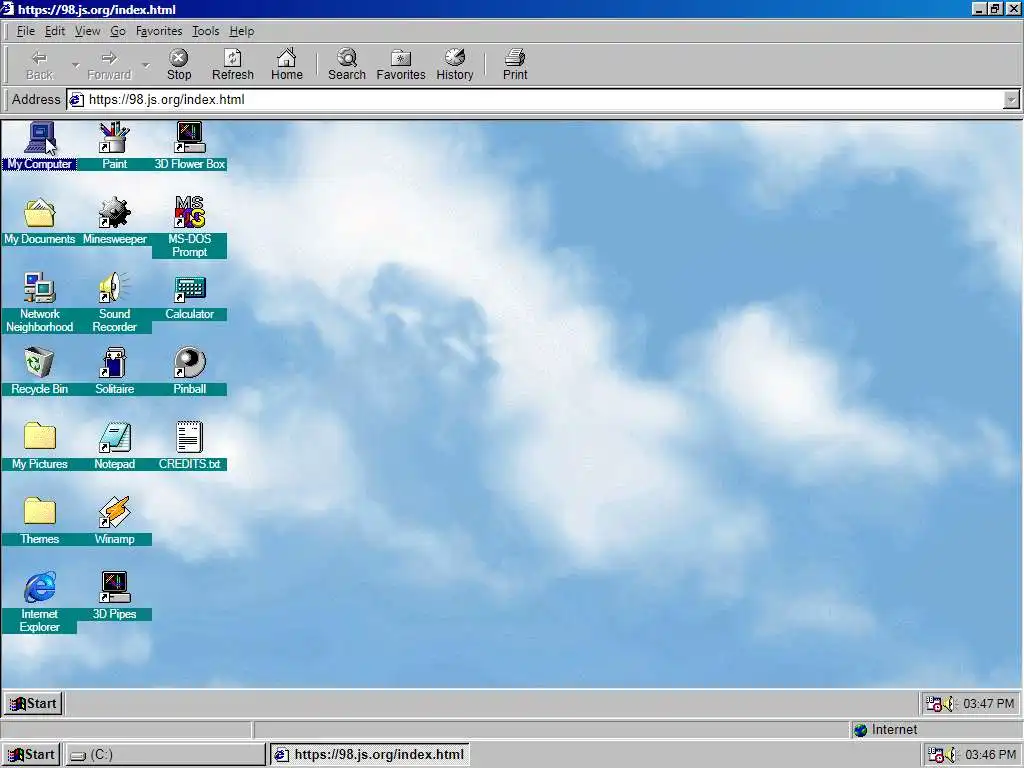Click the 03:46 PM outer taskbar clock

tap(990, 754)
